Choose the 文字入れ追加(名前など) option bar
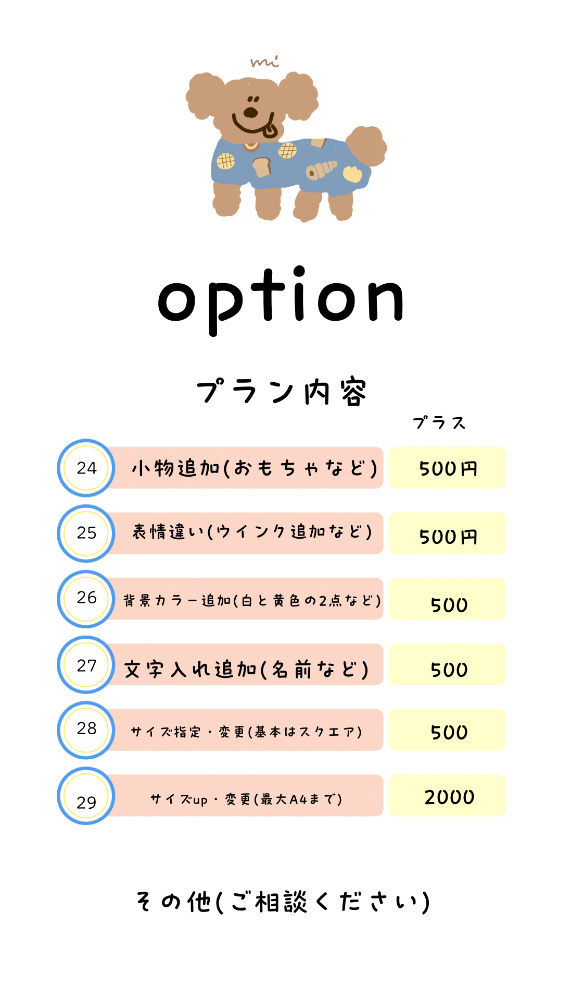 pos(248,665)
